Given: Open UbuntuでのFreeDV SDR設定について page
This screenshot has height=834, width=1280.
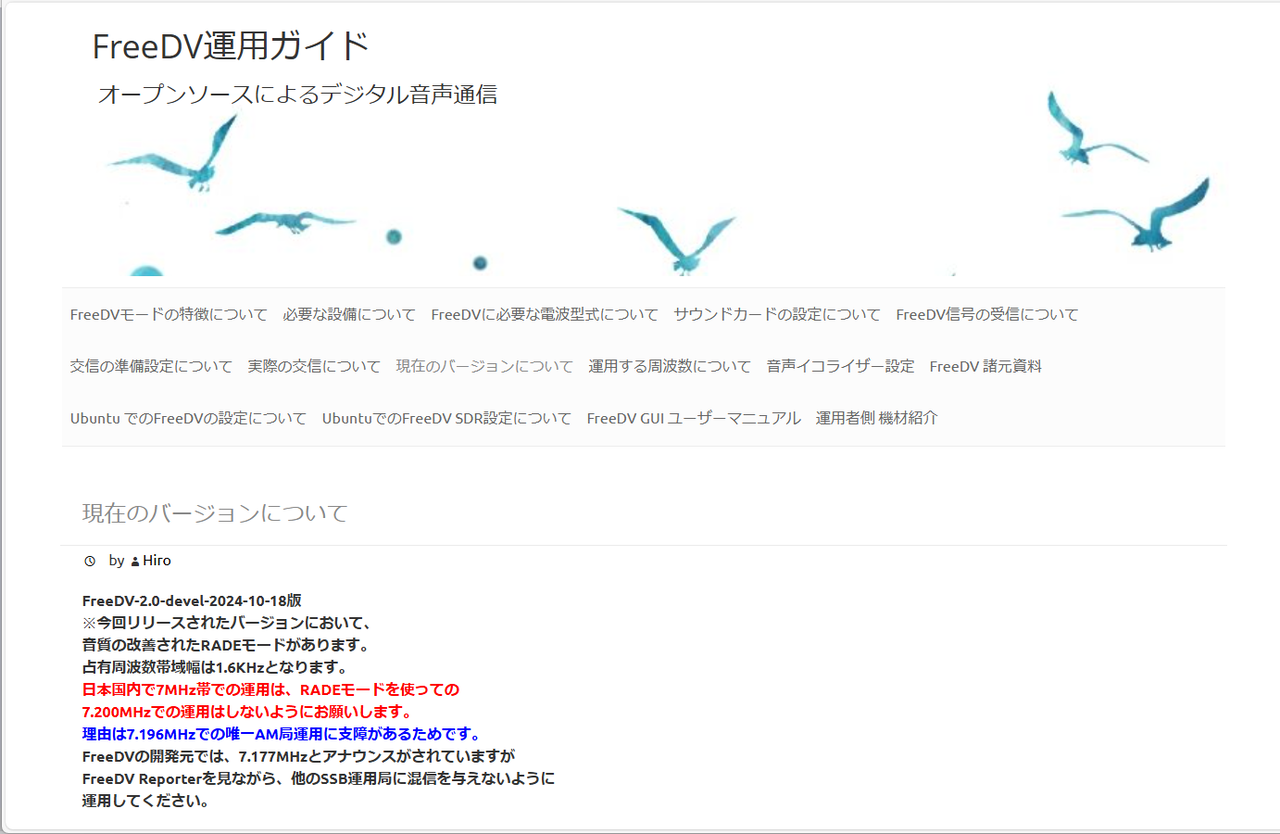Looking at the screenshot, I should point(447,418).
